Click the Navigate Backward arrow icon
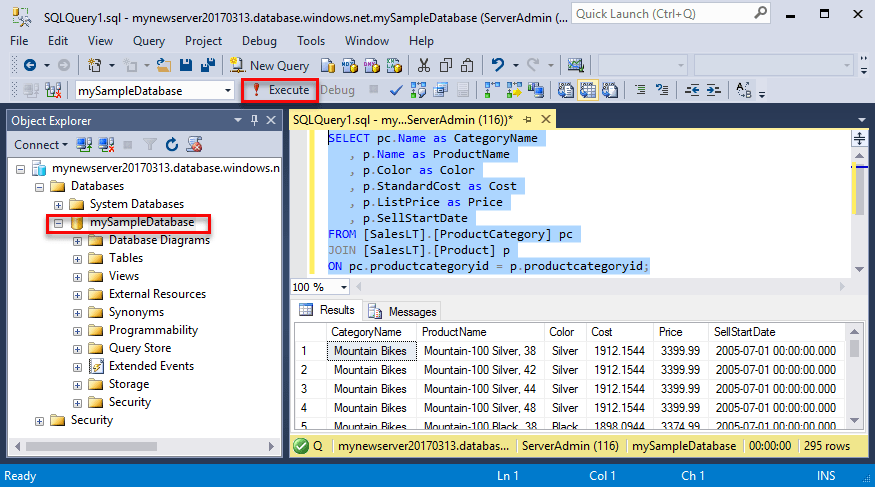The width and height of the screenshot is (875, 487). [30, 66]
